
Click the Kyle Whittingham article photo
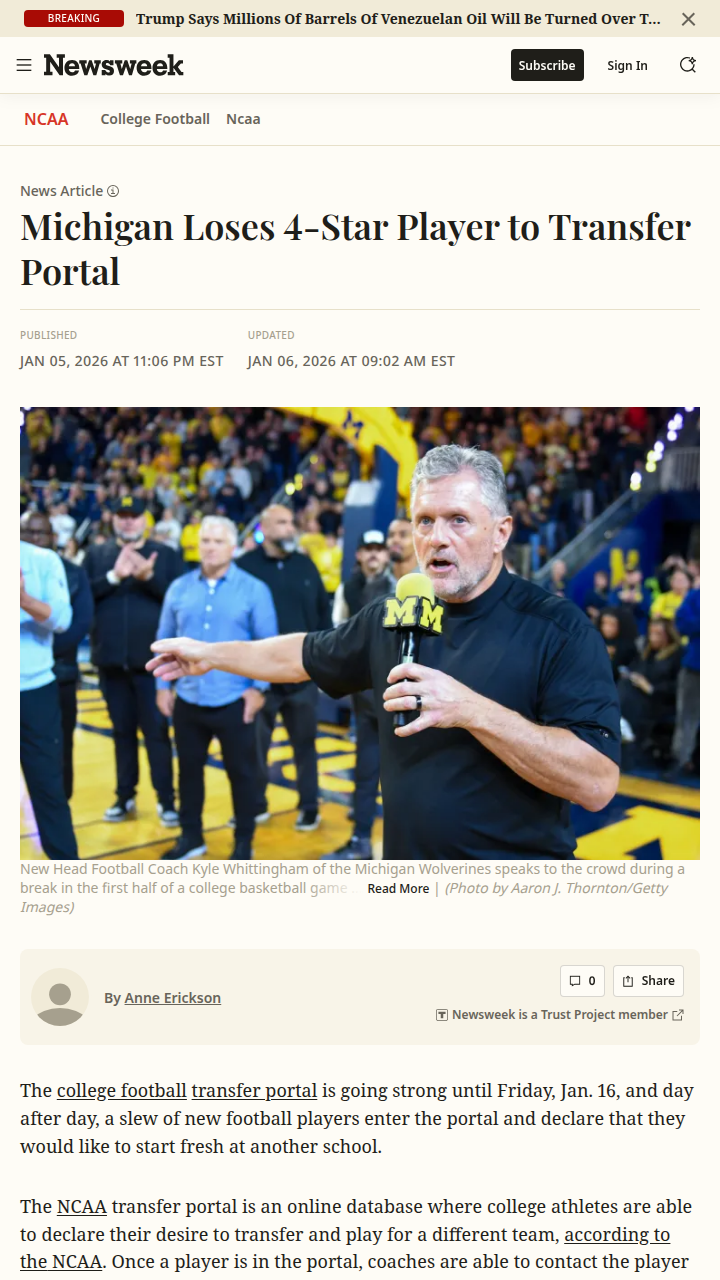coord(360,633)
